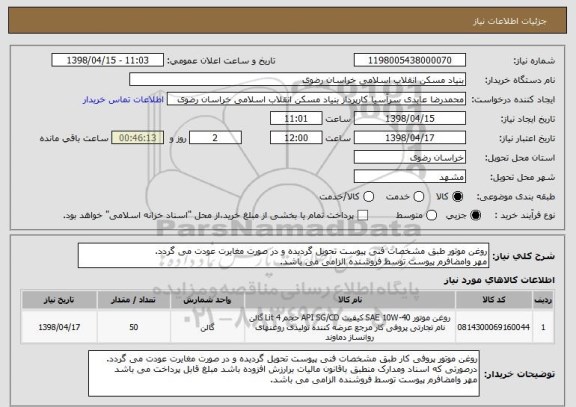Click the creation time field 11:01
The width and height of the screenshot is (576, 407).
[x=296, y=119]
